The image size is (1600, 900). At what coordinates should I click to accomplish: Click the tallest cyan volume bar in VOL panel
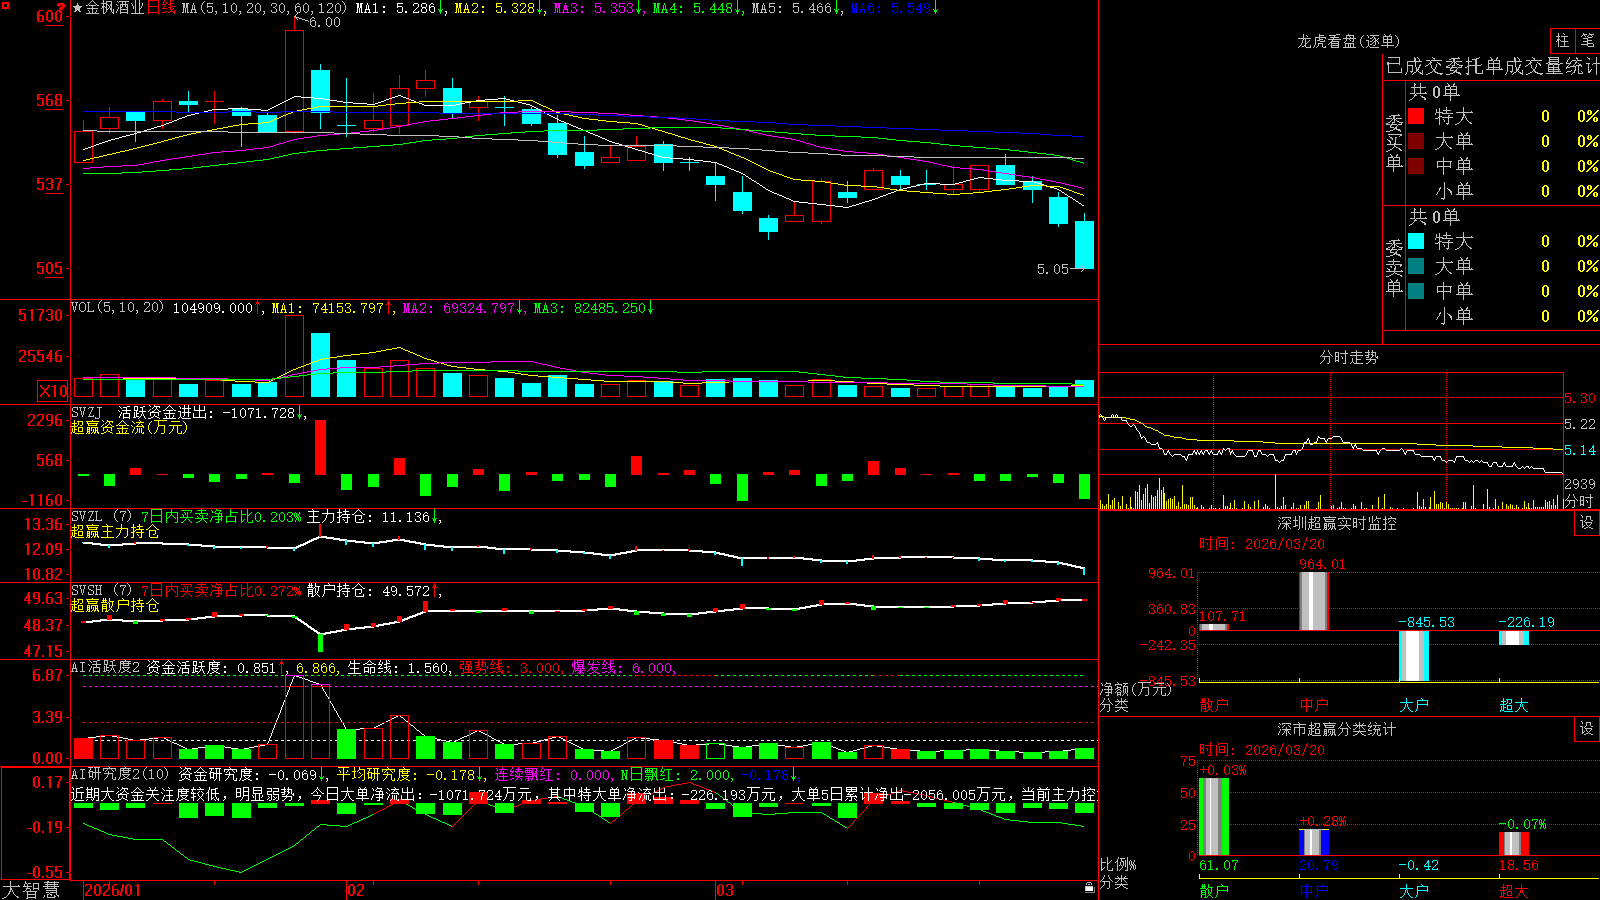(x=320, y=365)
